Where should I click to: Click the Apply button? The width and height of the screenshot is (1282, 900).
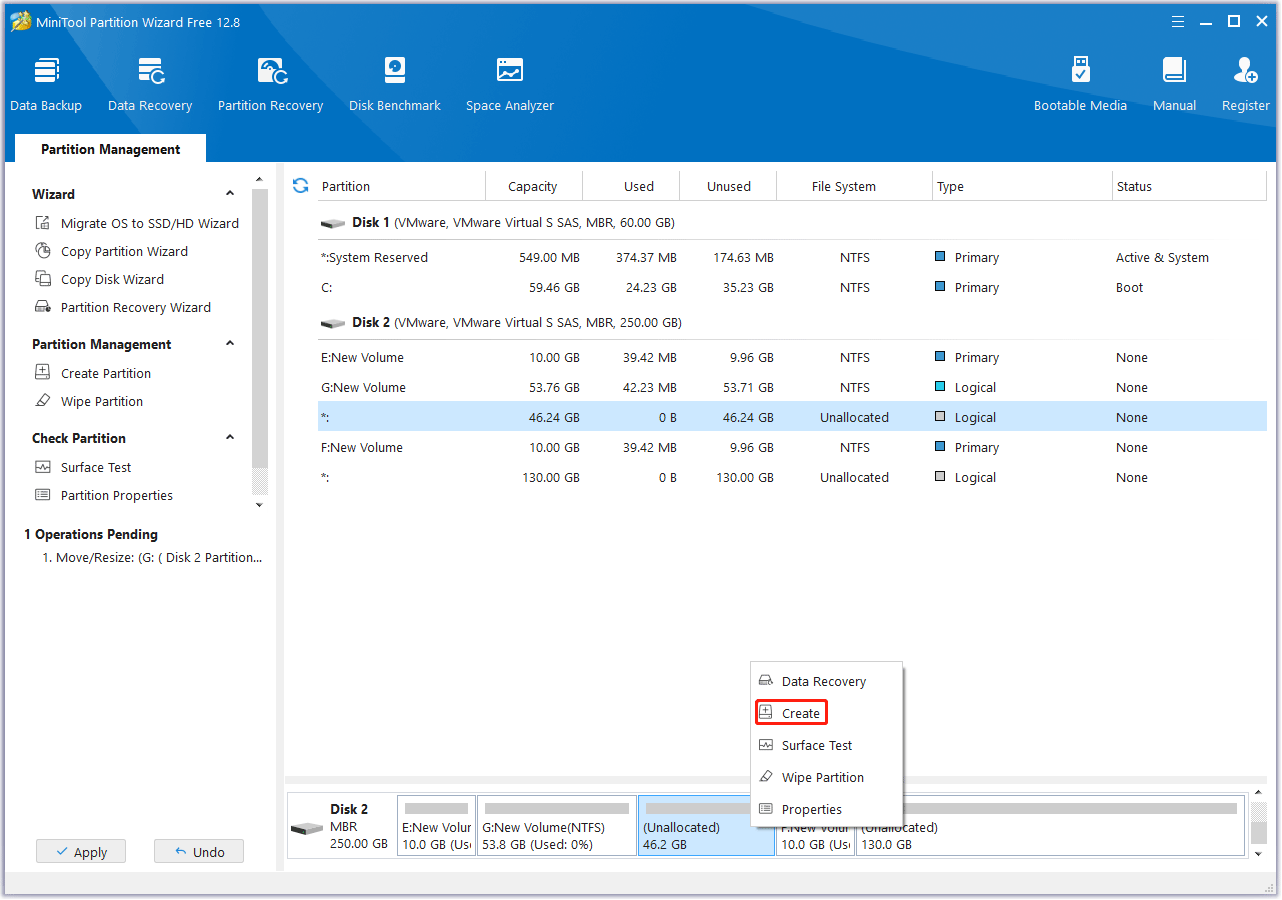tap(80, 852)
